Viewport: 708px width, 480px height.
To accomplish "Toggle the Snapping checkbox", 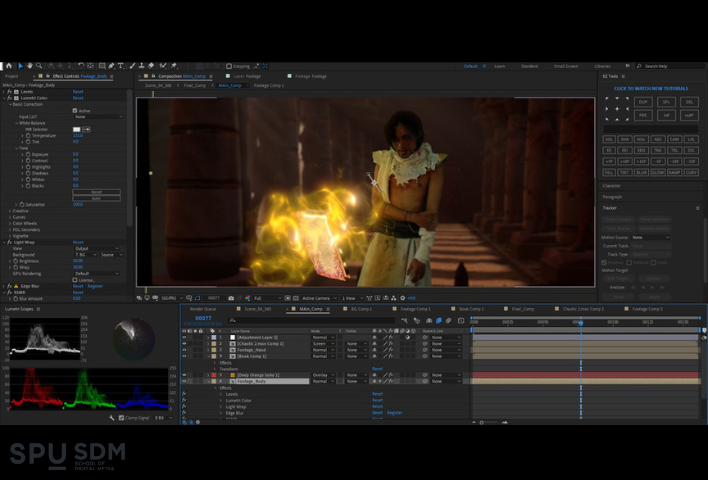I will [229, 66].
